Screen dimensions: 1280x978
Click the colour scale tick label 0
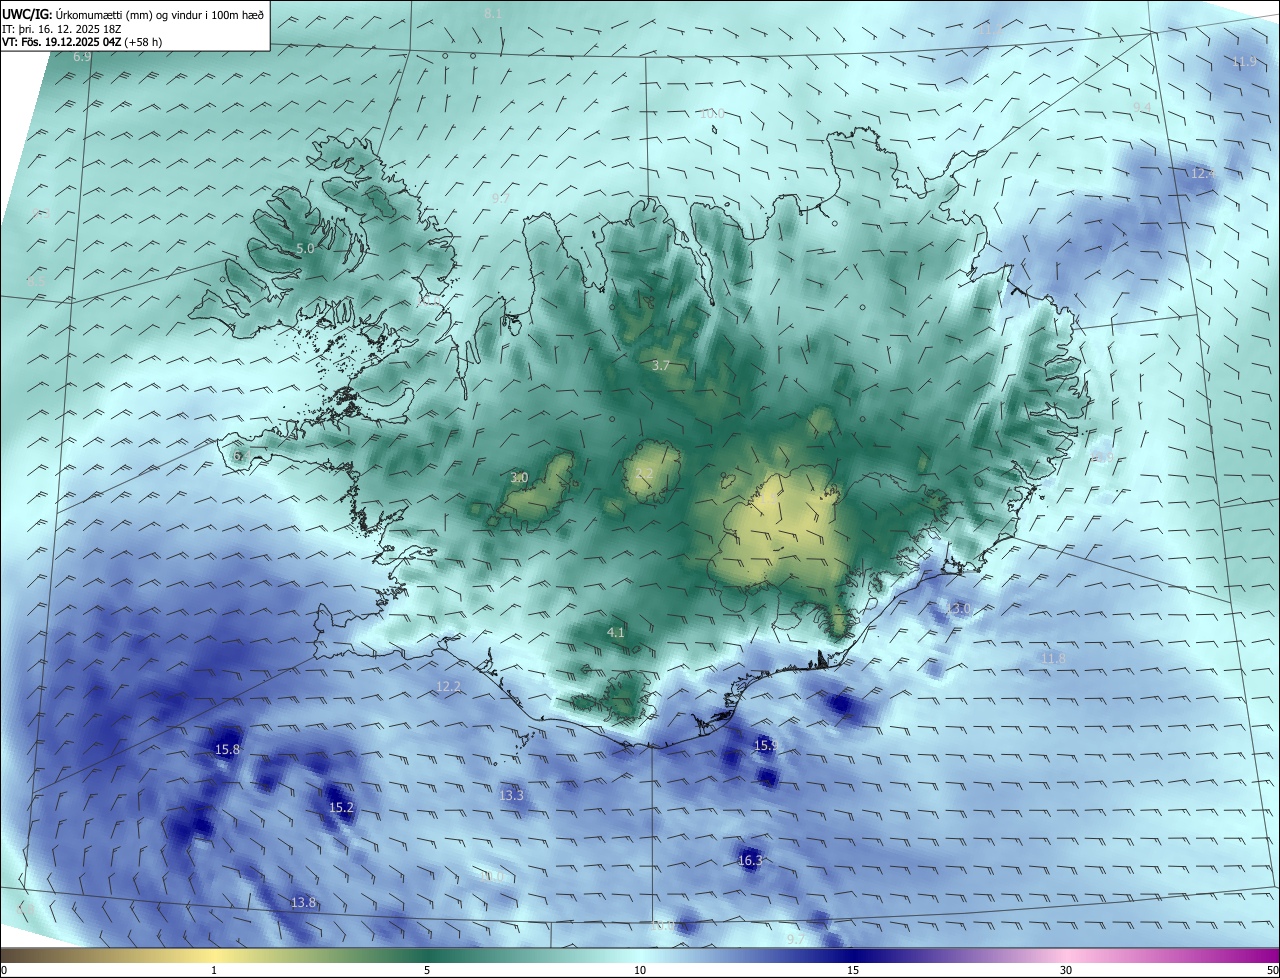[4, 970]
